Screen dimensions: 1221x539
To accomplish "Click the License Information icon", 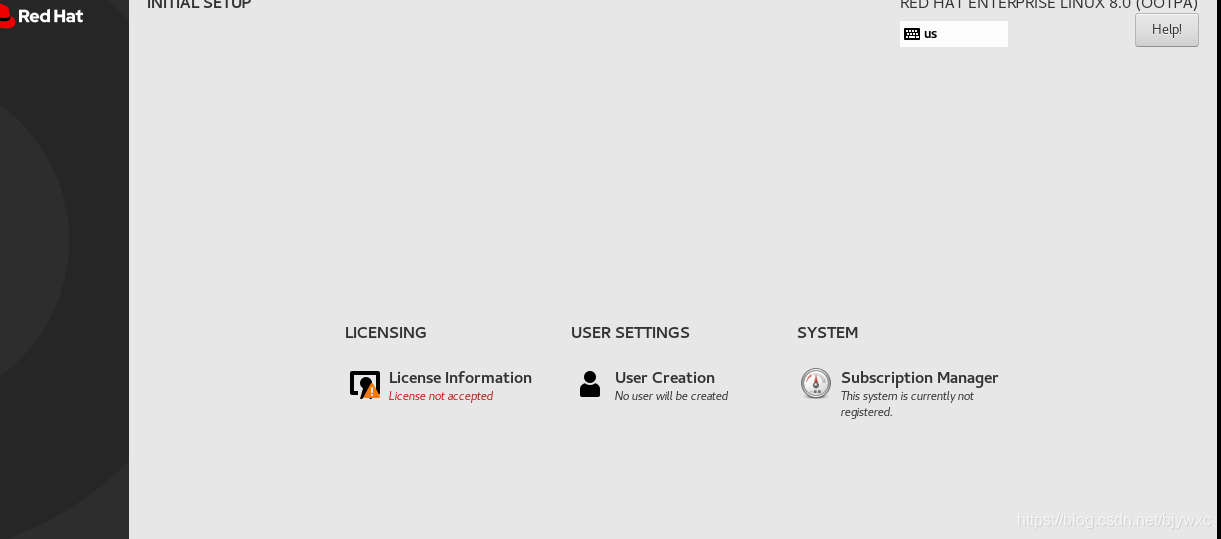I will coord(363,383).
